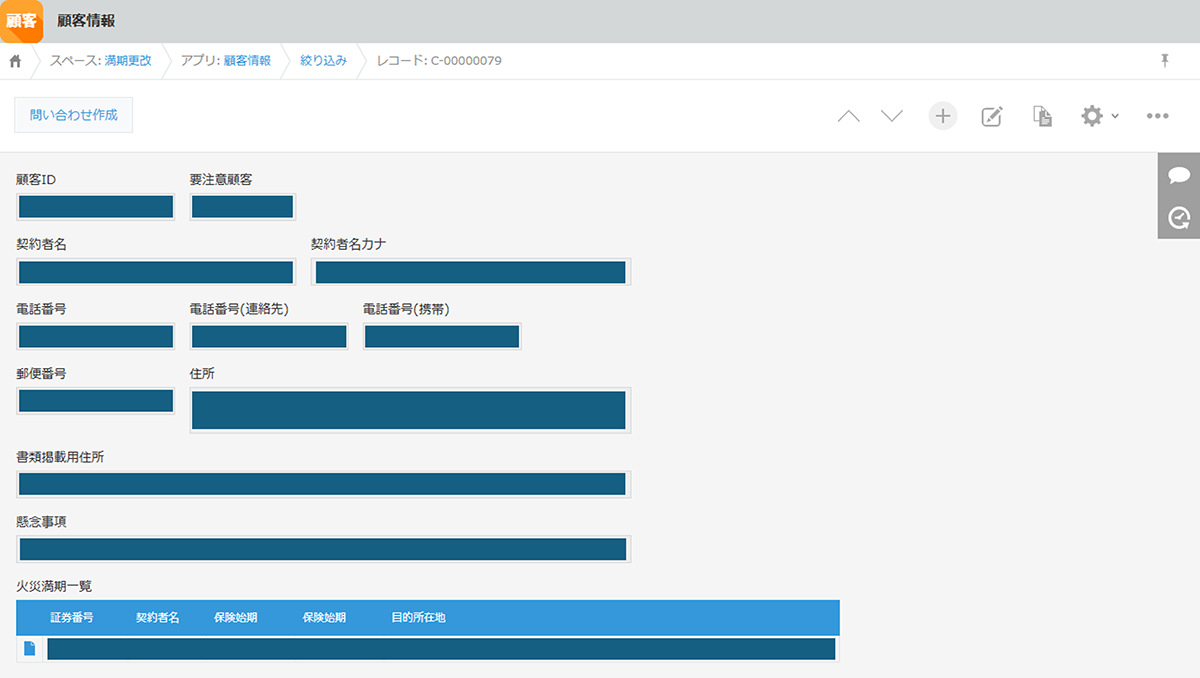Screen dimensions: 1200x678
Task: Click the 証券番号 column header
Action: pyautogui.click(x=72, y=618)
